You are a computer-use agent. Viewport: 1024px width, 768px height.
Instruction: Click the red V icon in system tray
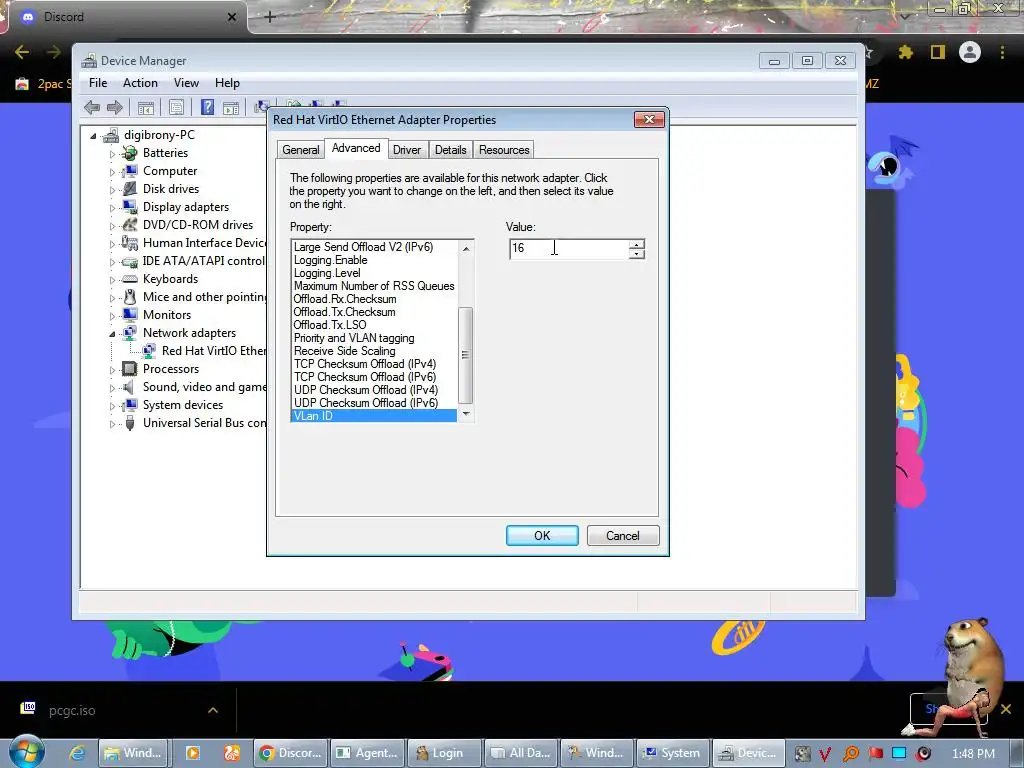click(825, 754)
